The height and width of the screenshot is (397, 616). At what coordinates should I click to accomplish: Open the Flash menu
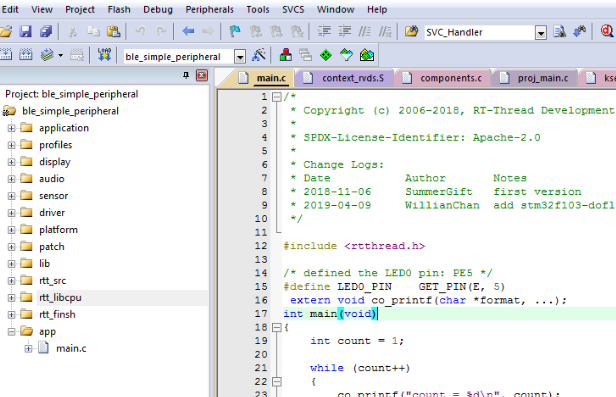coord(119,9)
